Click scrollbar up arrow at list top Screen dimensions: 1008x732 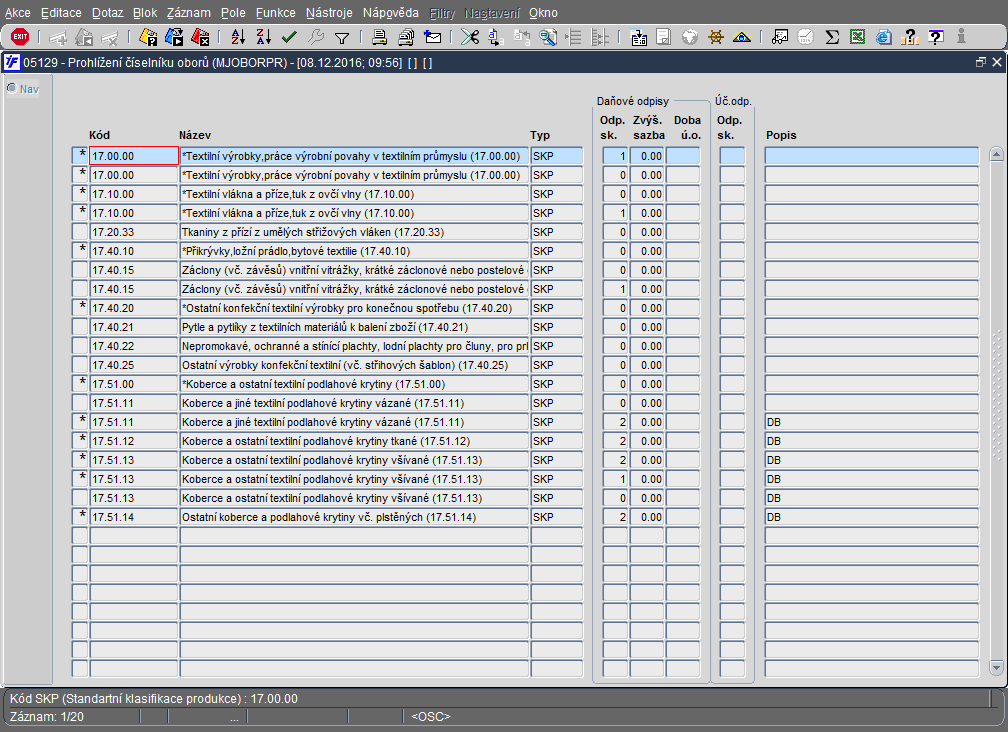[995, 155]
